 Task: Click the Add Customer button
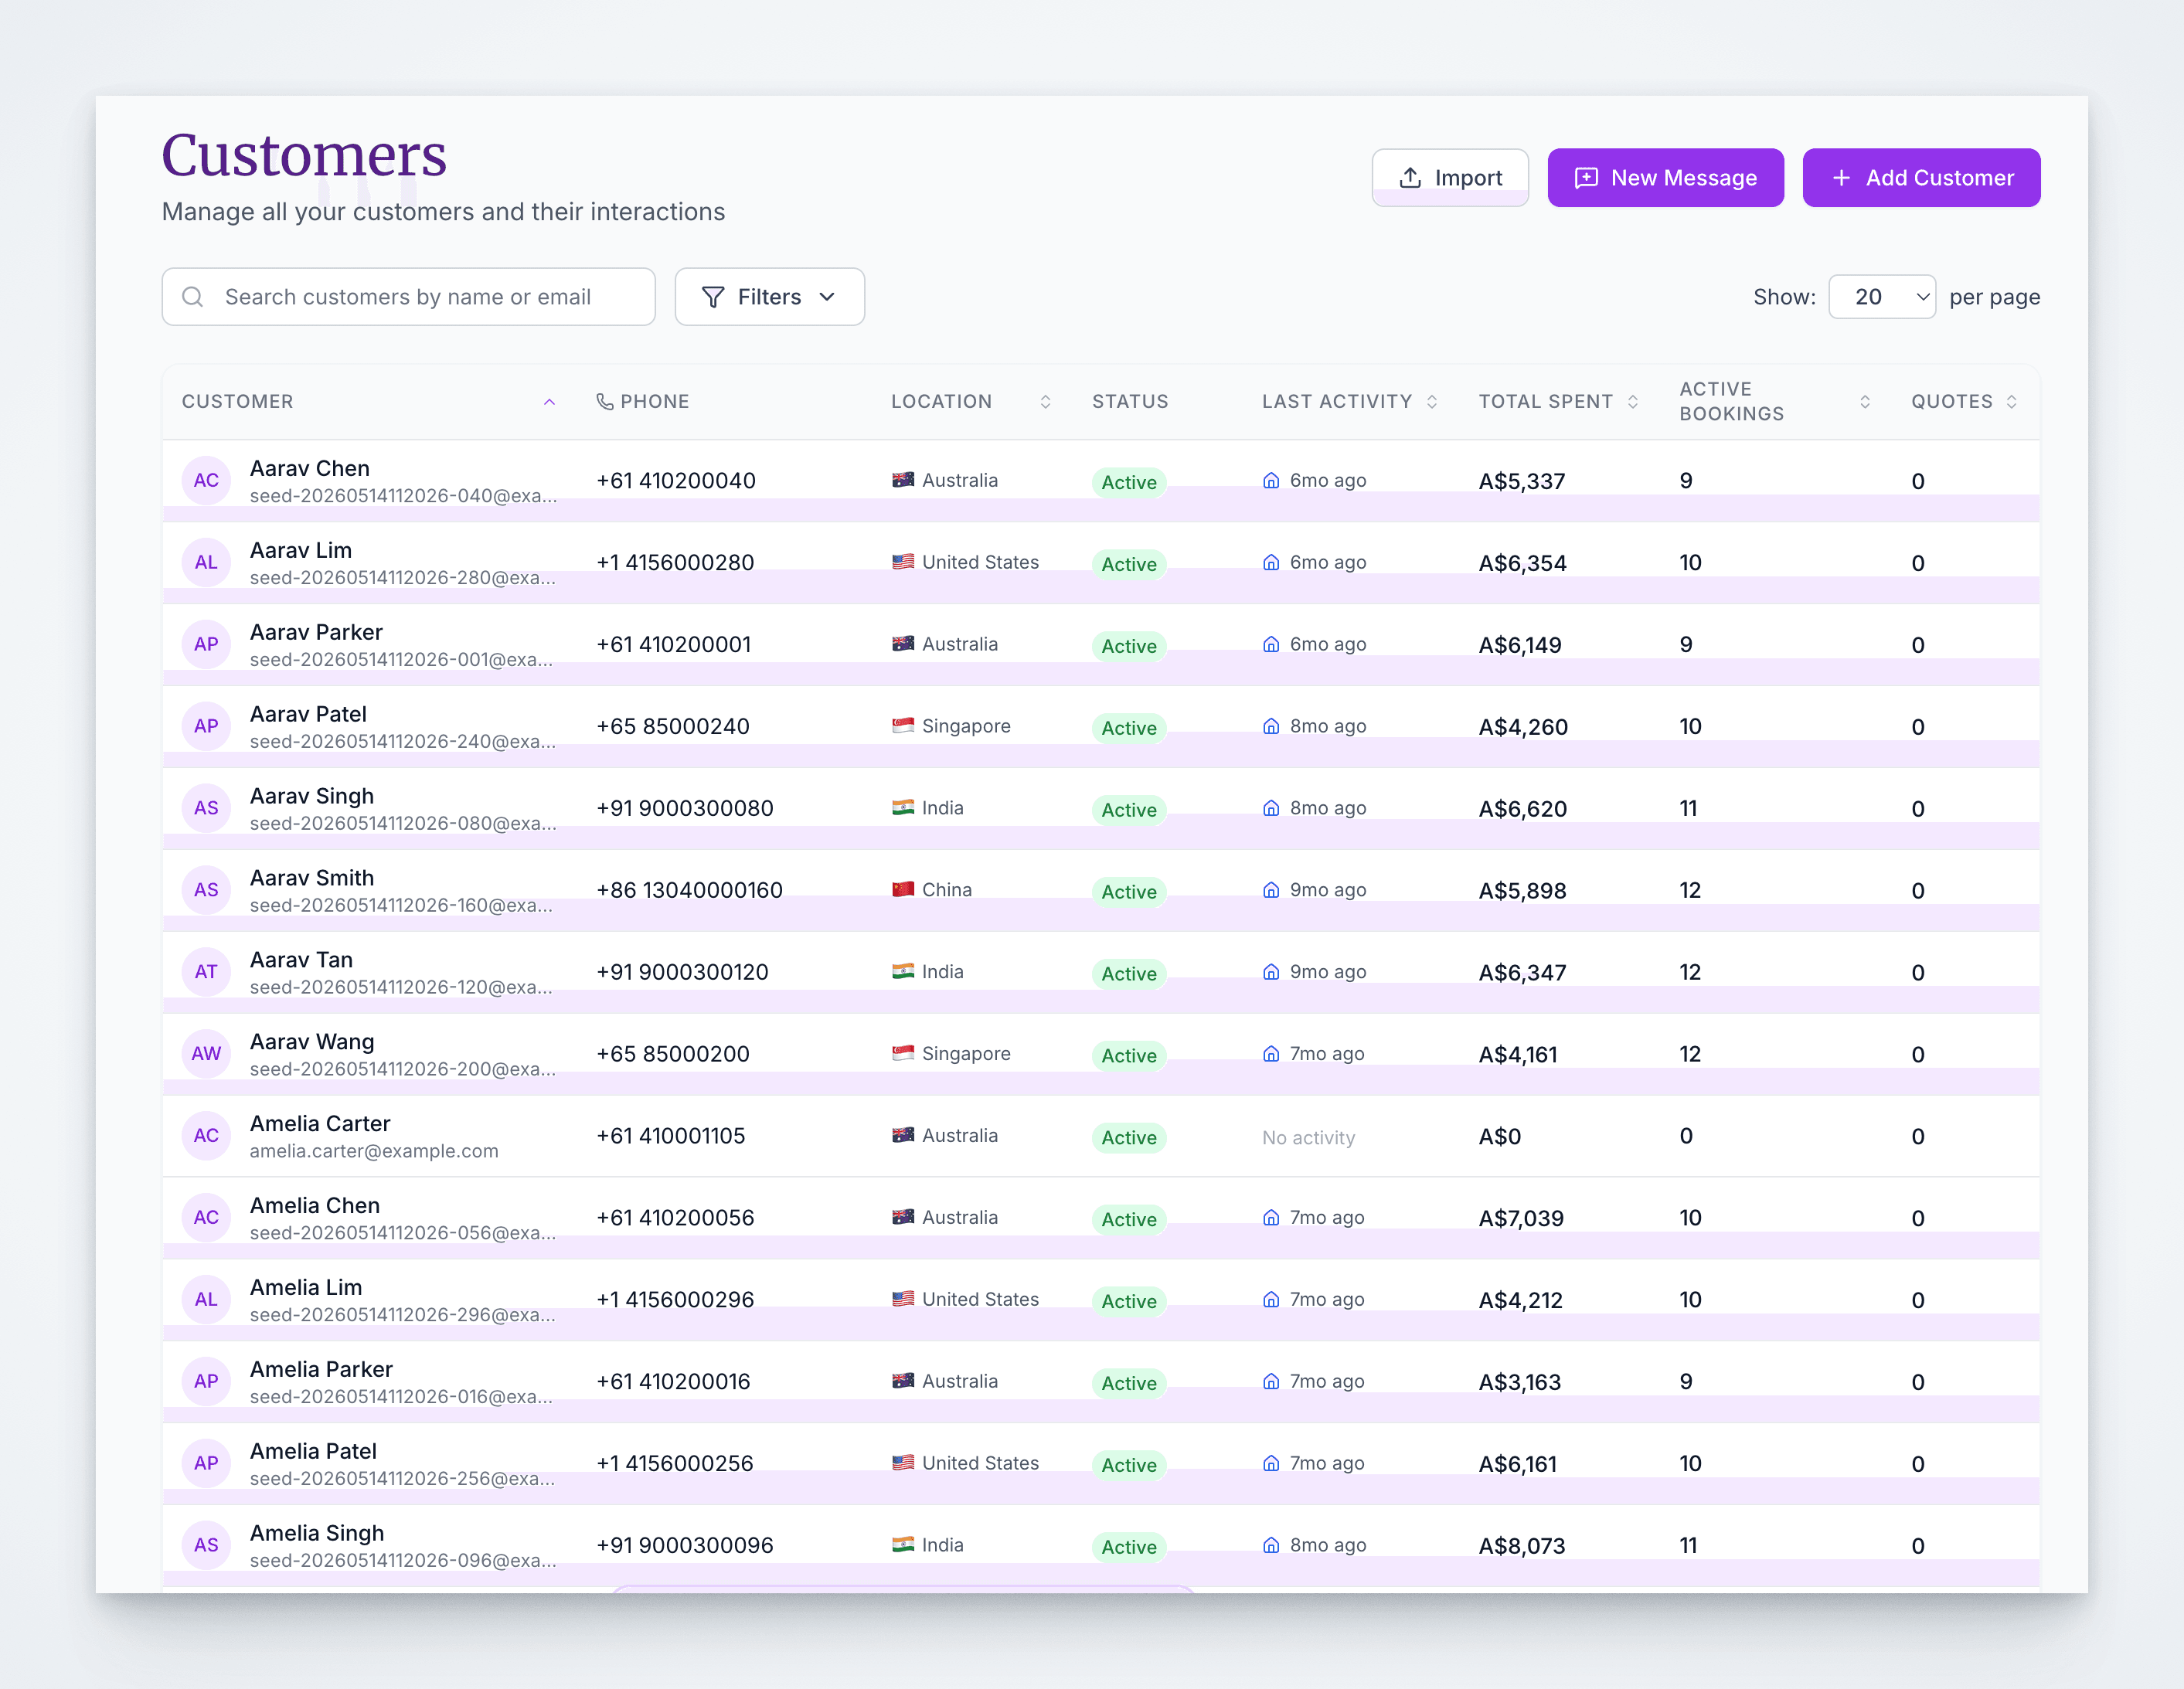click(x=1921, y=178)
